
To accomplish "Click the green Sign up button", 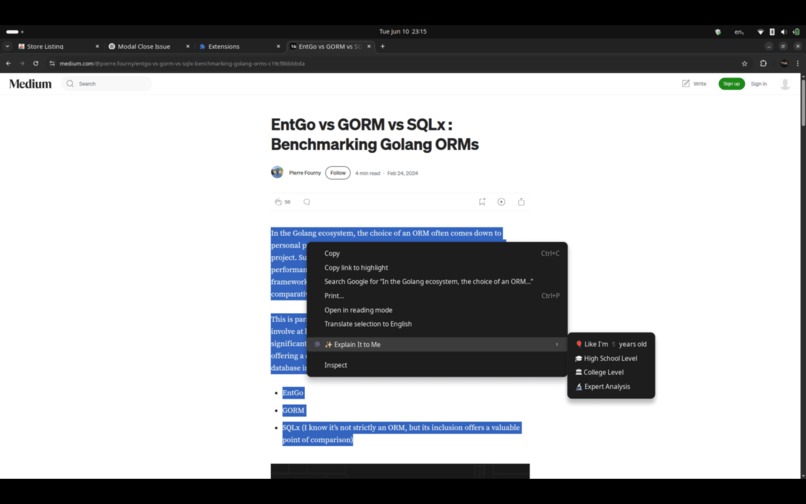I will coord(731,84).
